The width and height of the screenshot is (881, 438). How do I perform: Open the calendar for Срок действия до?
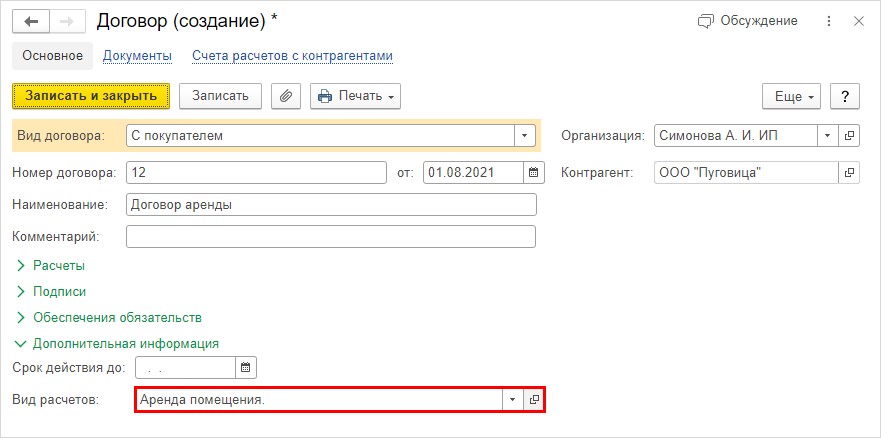pyautogui.click(x=246, y=368)
